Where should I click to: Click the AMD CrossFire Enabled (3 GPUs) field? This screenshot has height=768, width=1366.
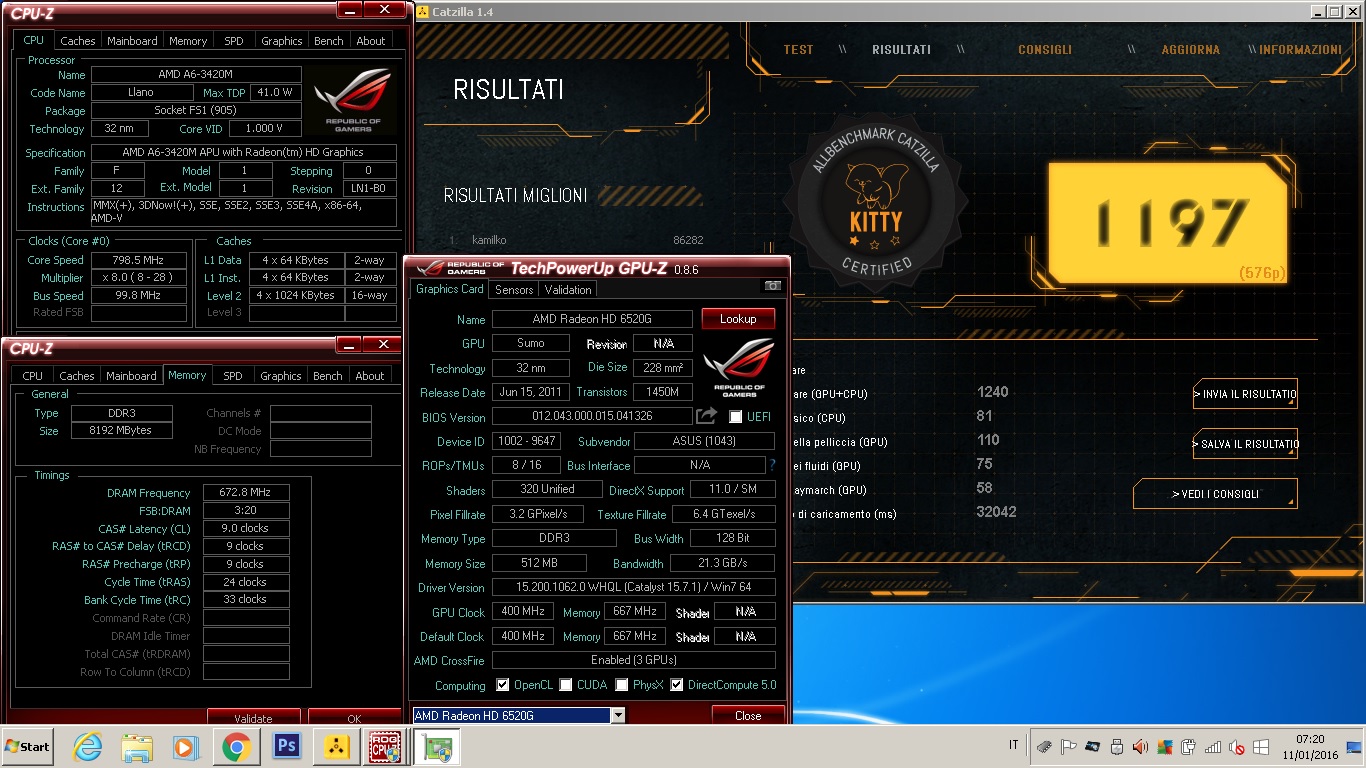tap(633, 660)
